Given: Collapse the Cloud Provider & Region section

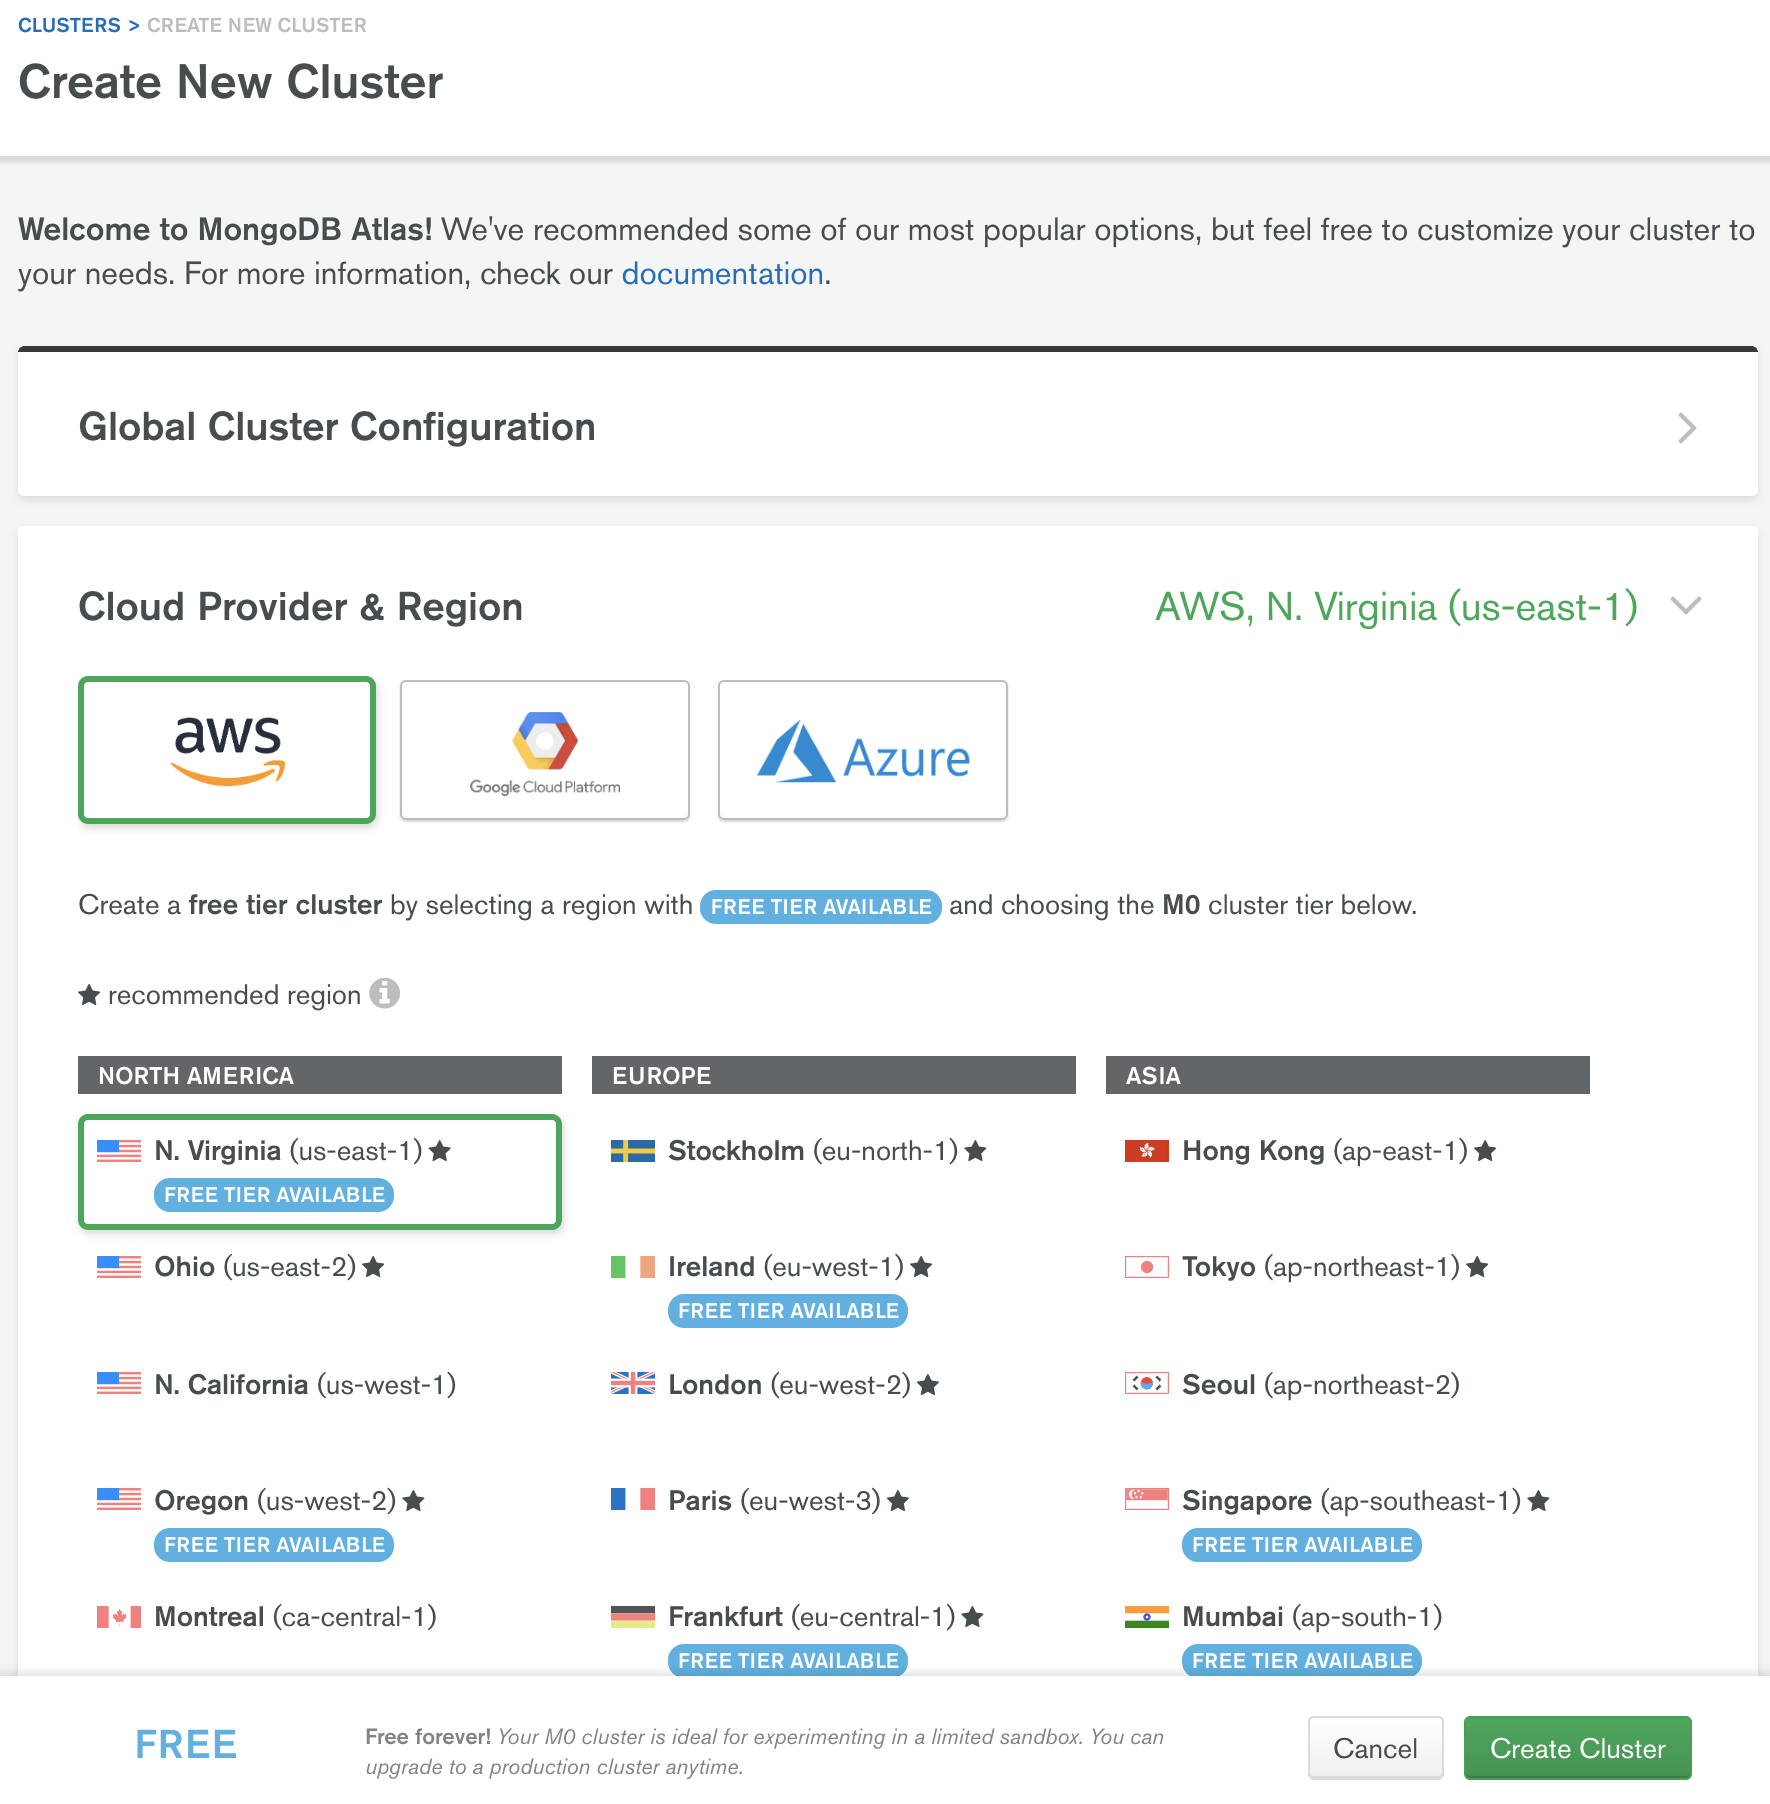Looking at the screenshot, I should tap(1686, 606).
